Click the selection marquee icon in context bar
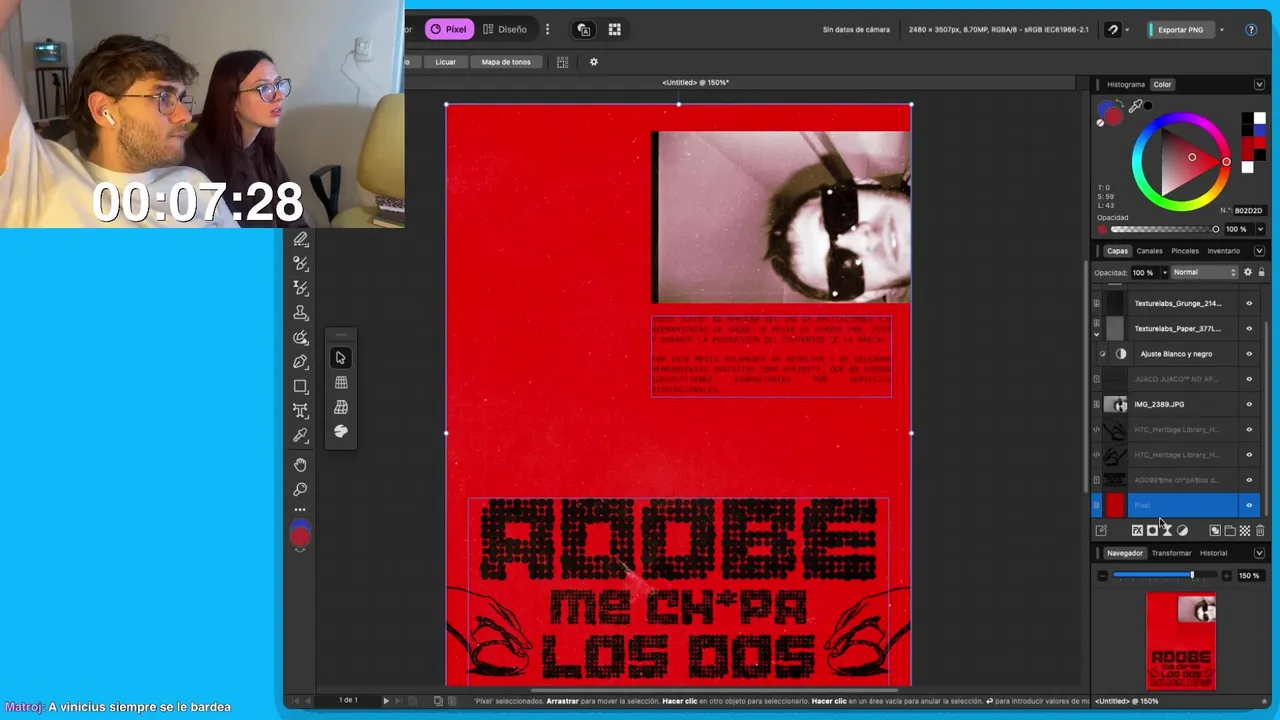The height and width of the screenshot is (720, 1280). pos(562,62)
